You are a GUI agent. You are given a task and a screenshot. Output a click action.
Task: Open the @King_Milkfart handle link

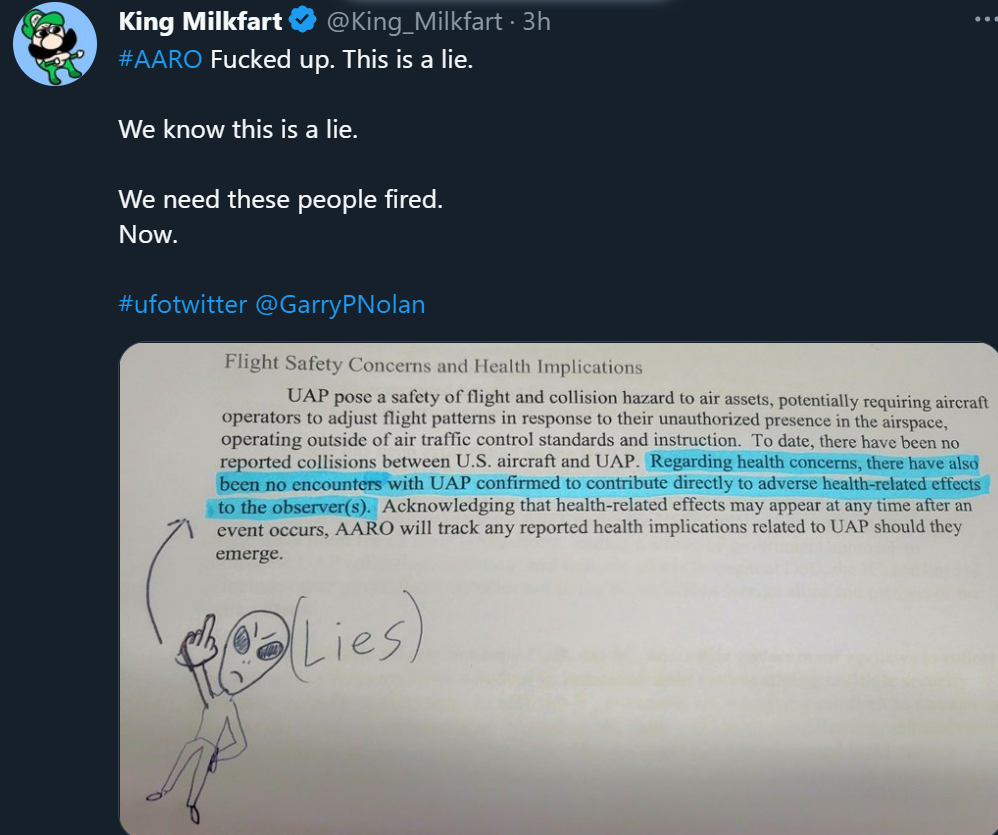pyautogui.click(x=414, y=22)
